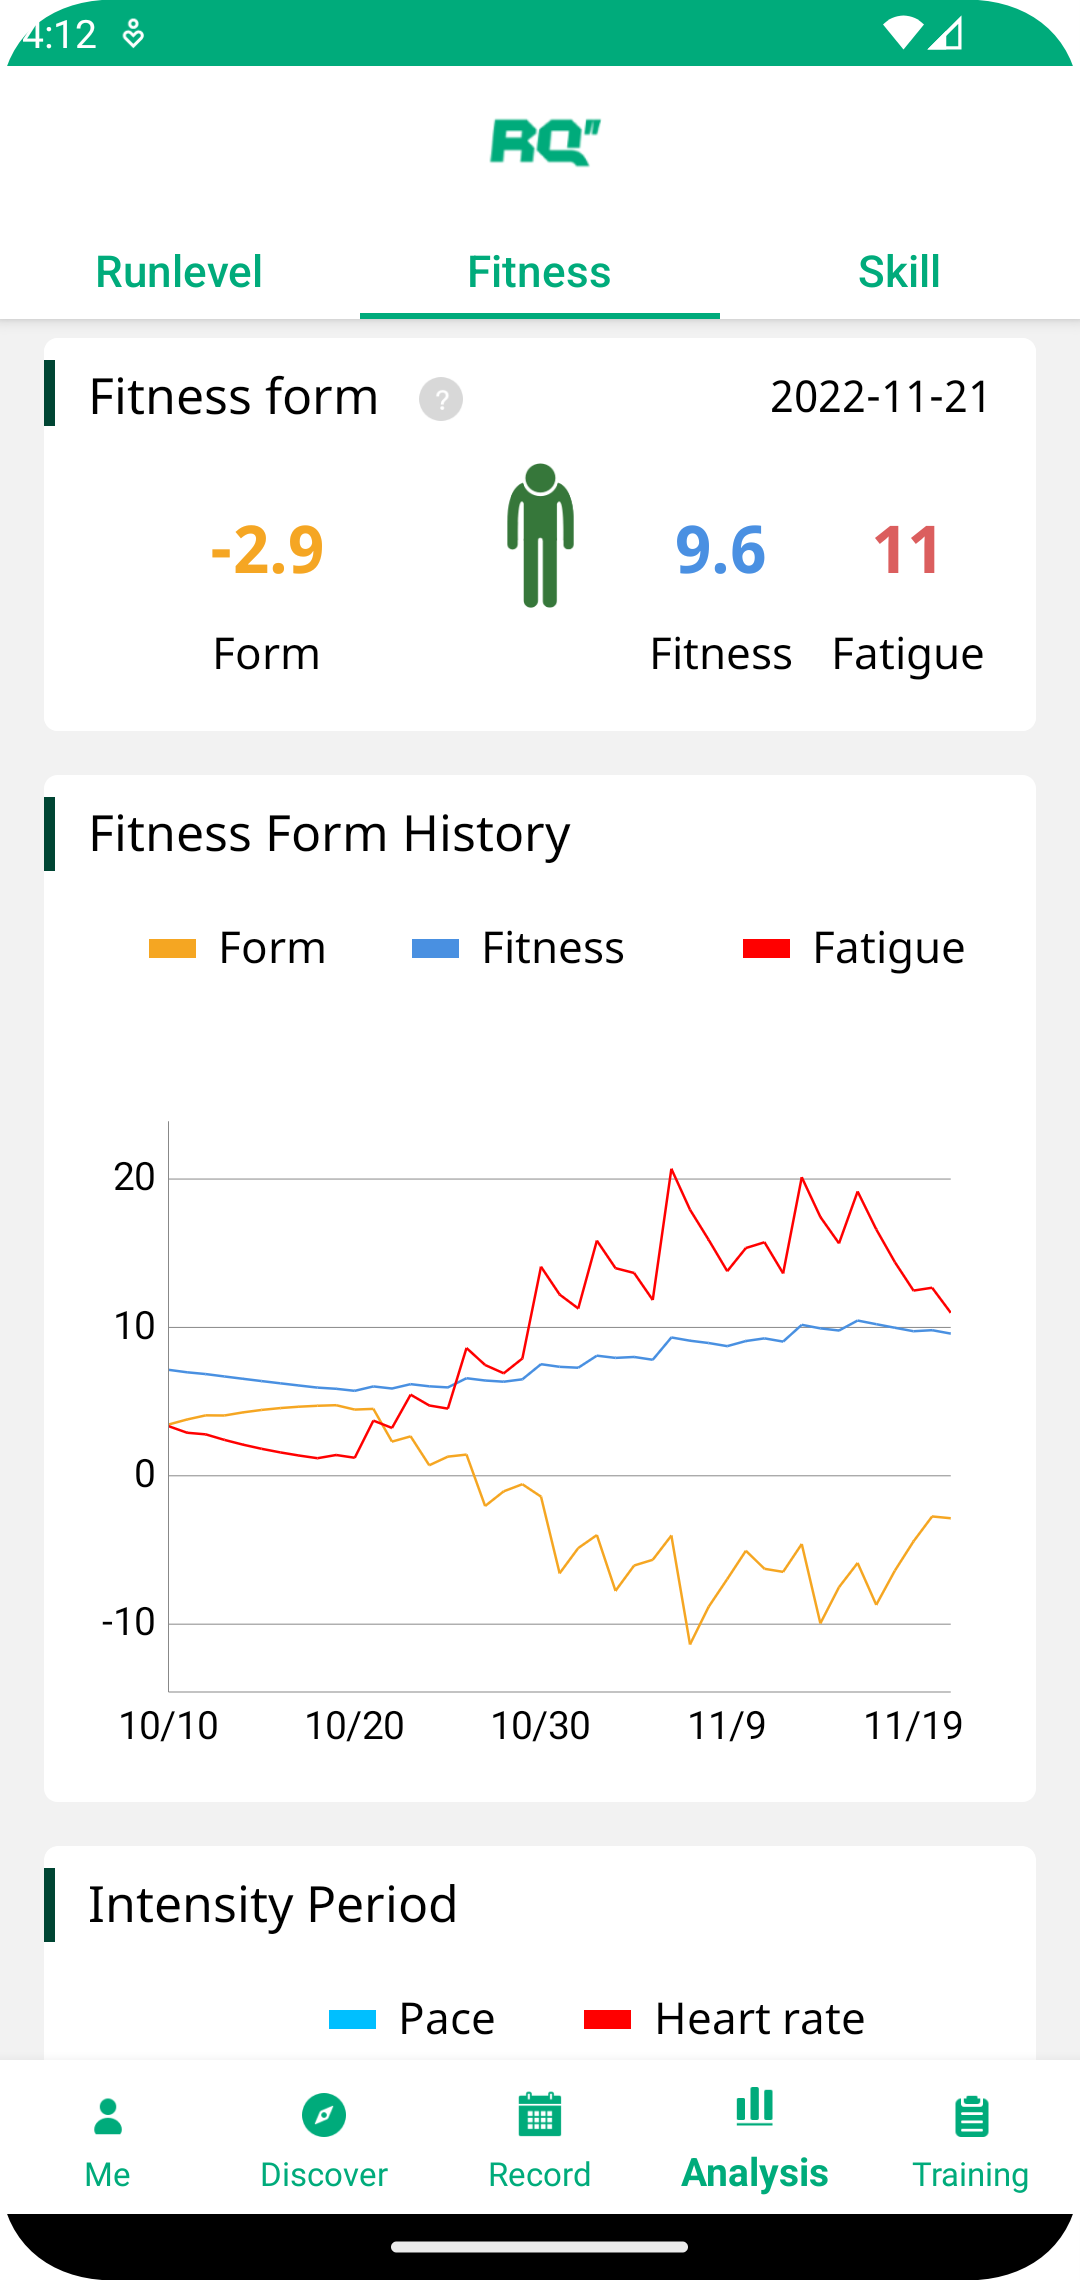Toggle the Heart rate series legend
The width and height of the screenshot is (1080, 2280).
click(x=724, y=2019)
